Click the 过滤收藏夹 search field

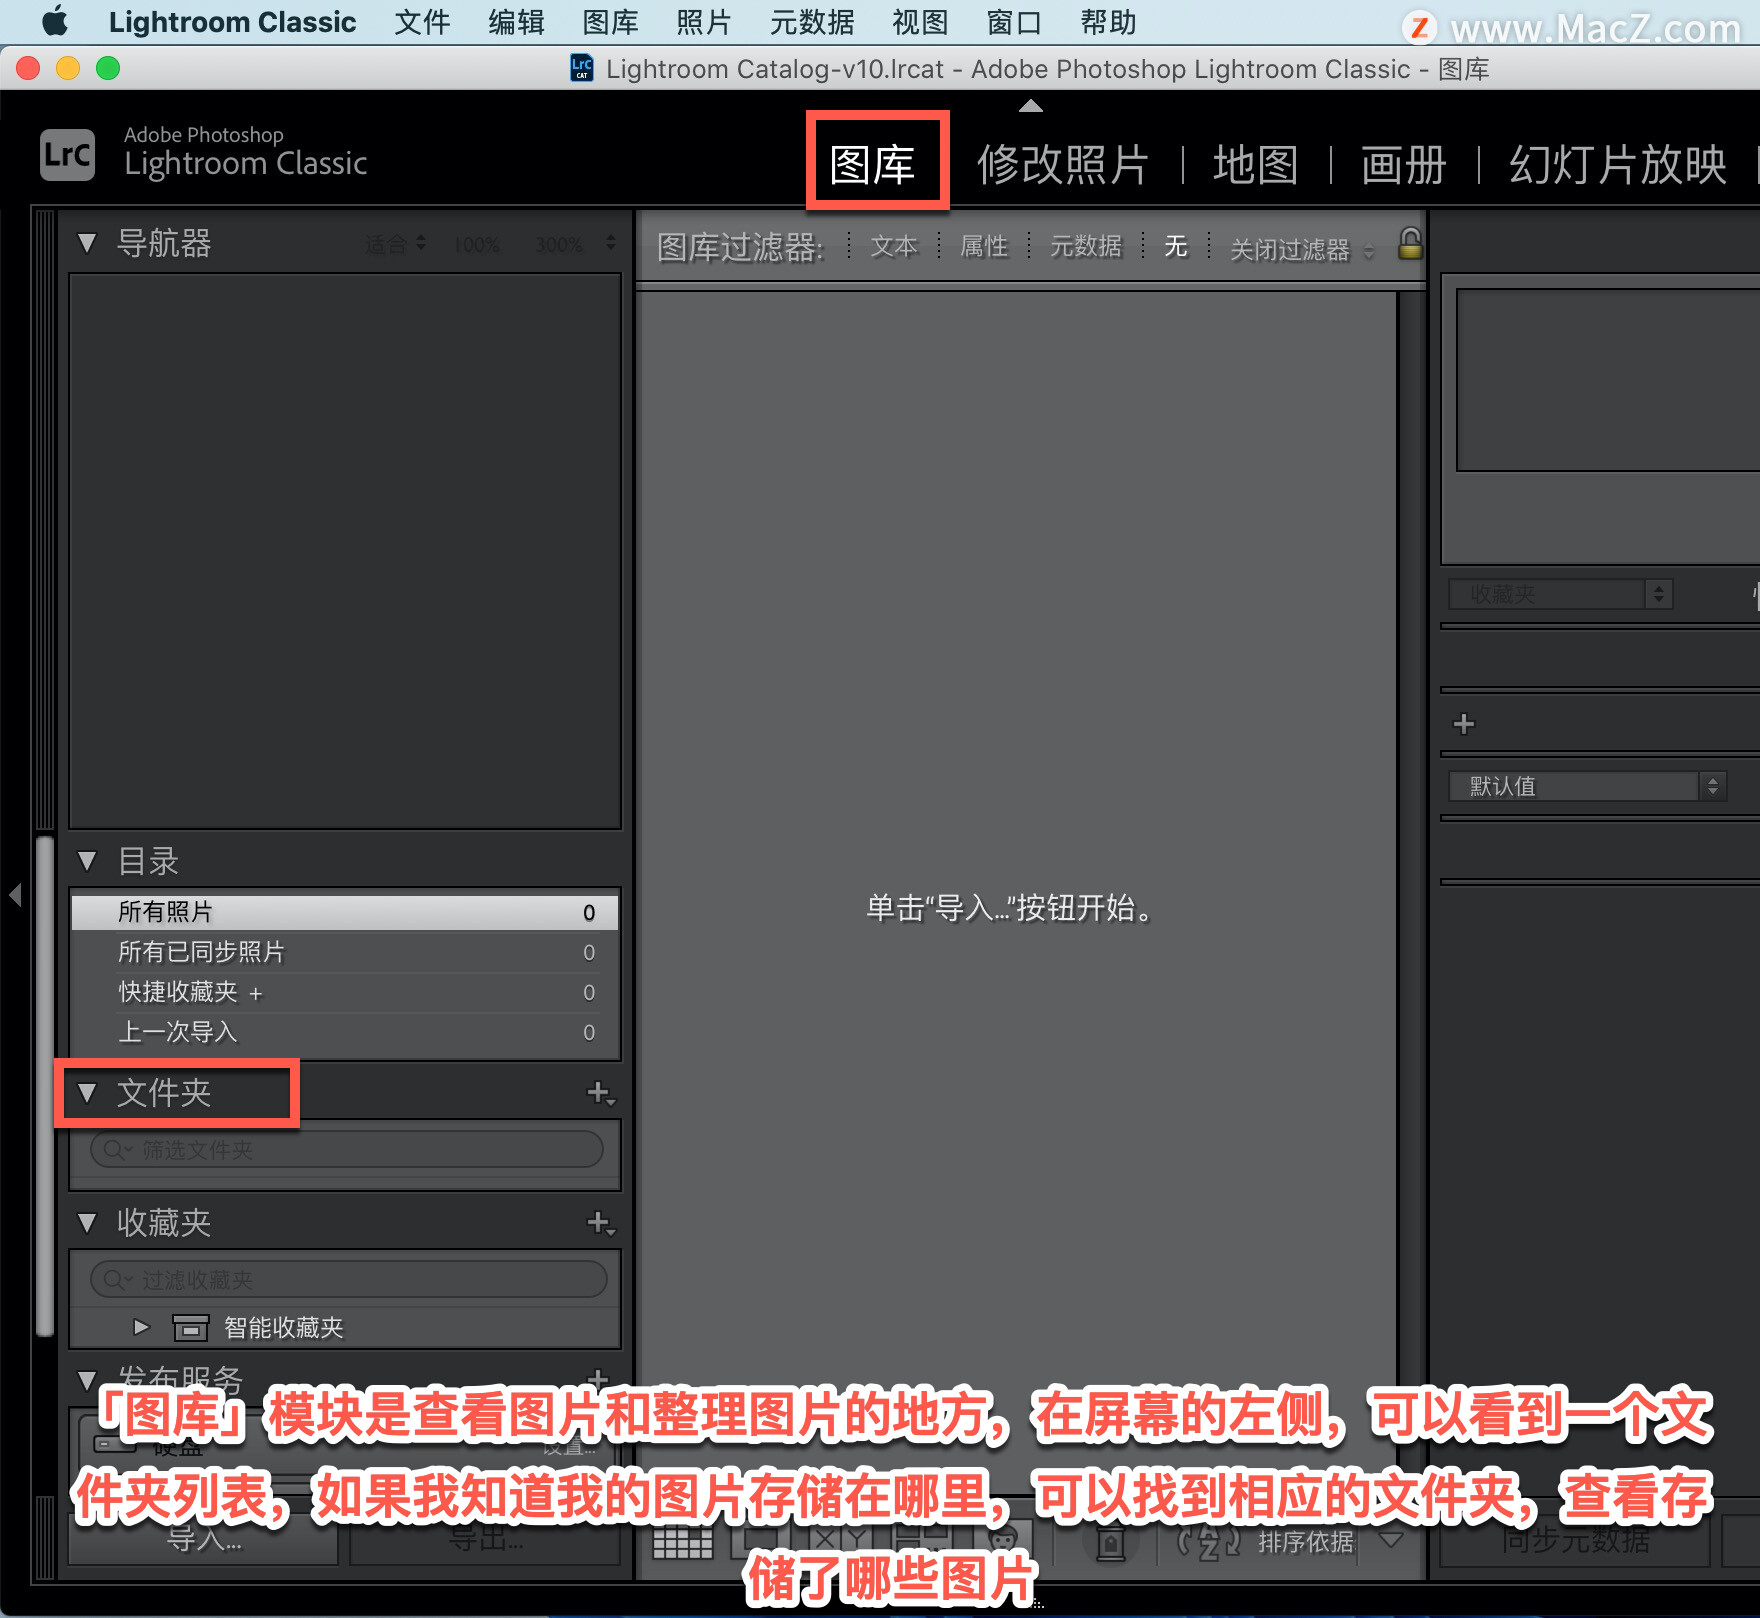coord(347,1280)
